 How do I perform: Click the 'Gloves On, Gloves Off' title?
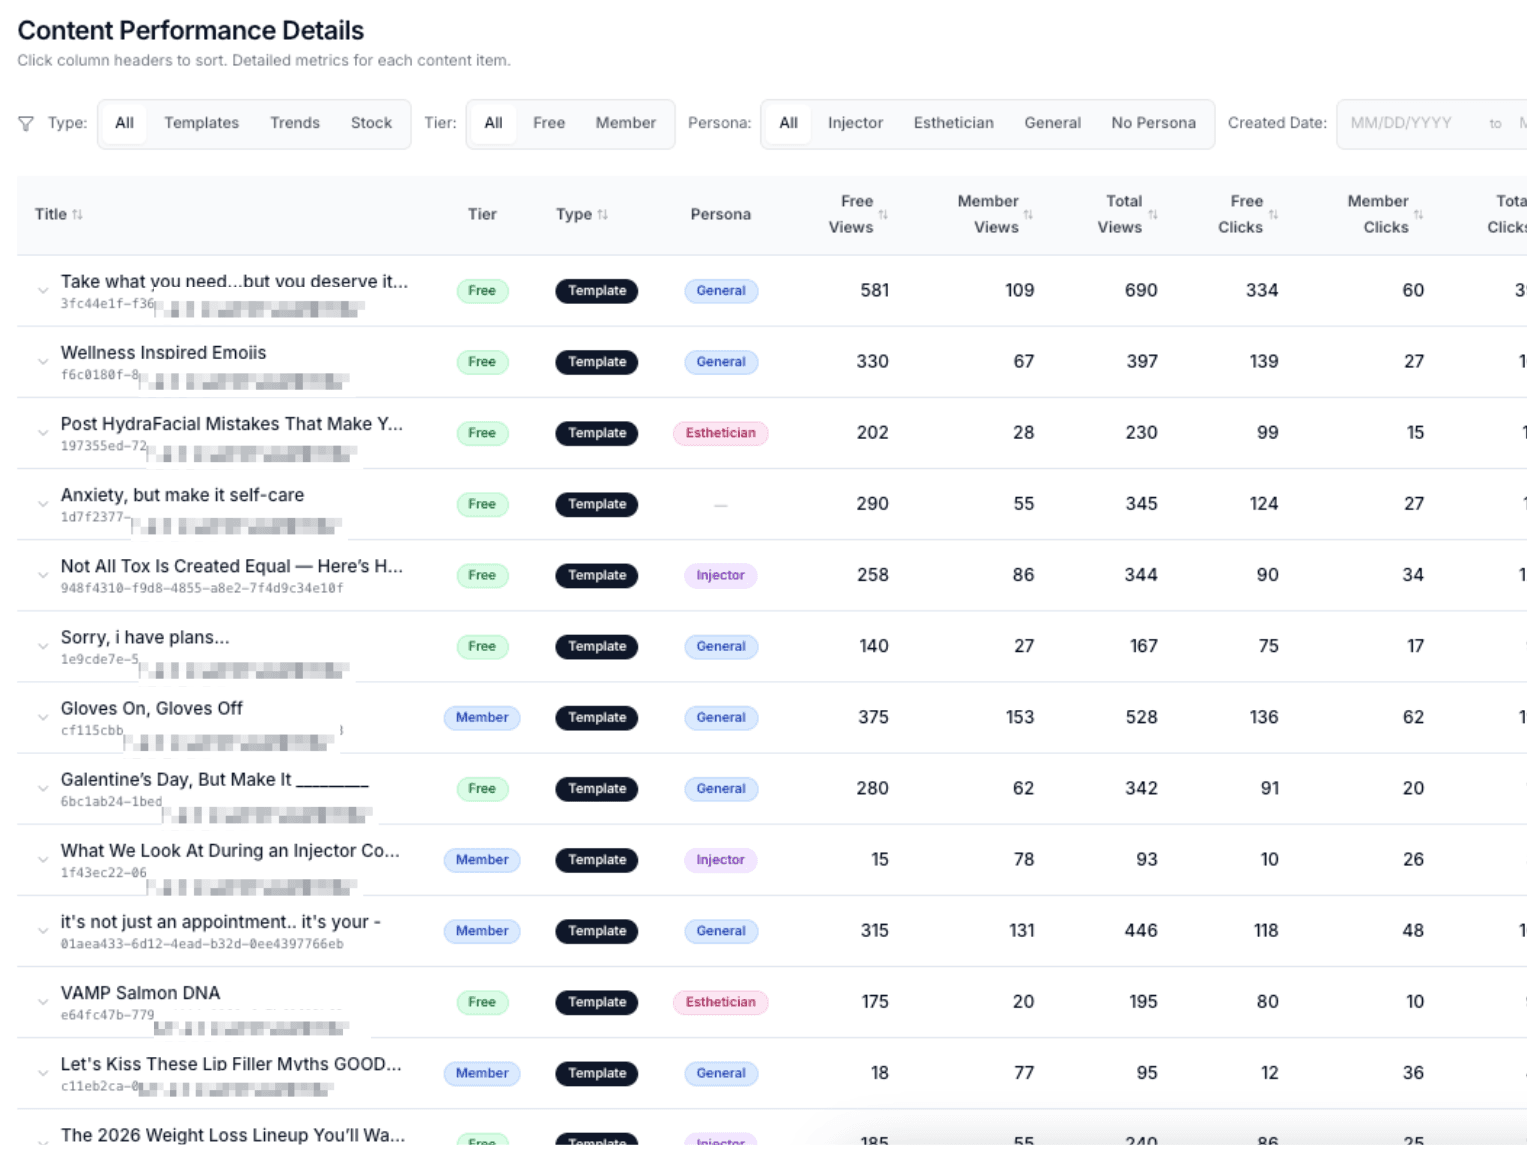151,708
